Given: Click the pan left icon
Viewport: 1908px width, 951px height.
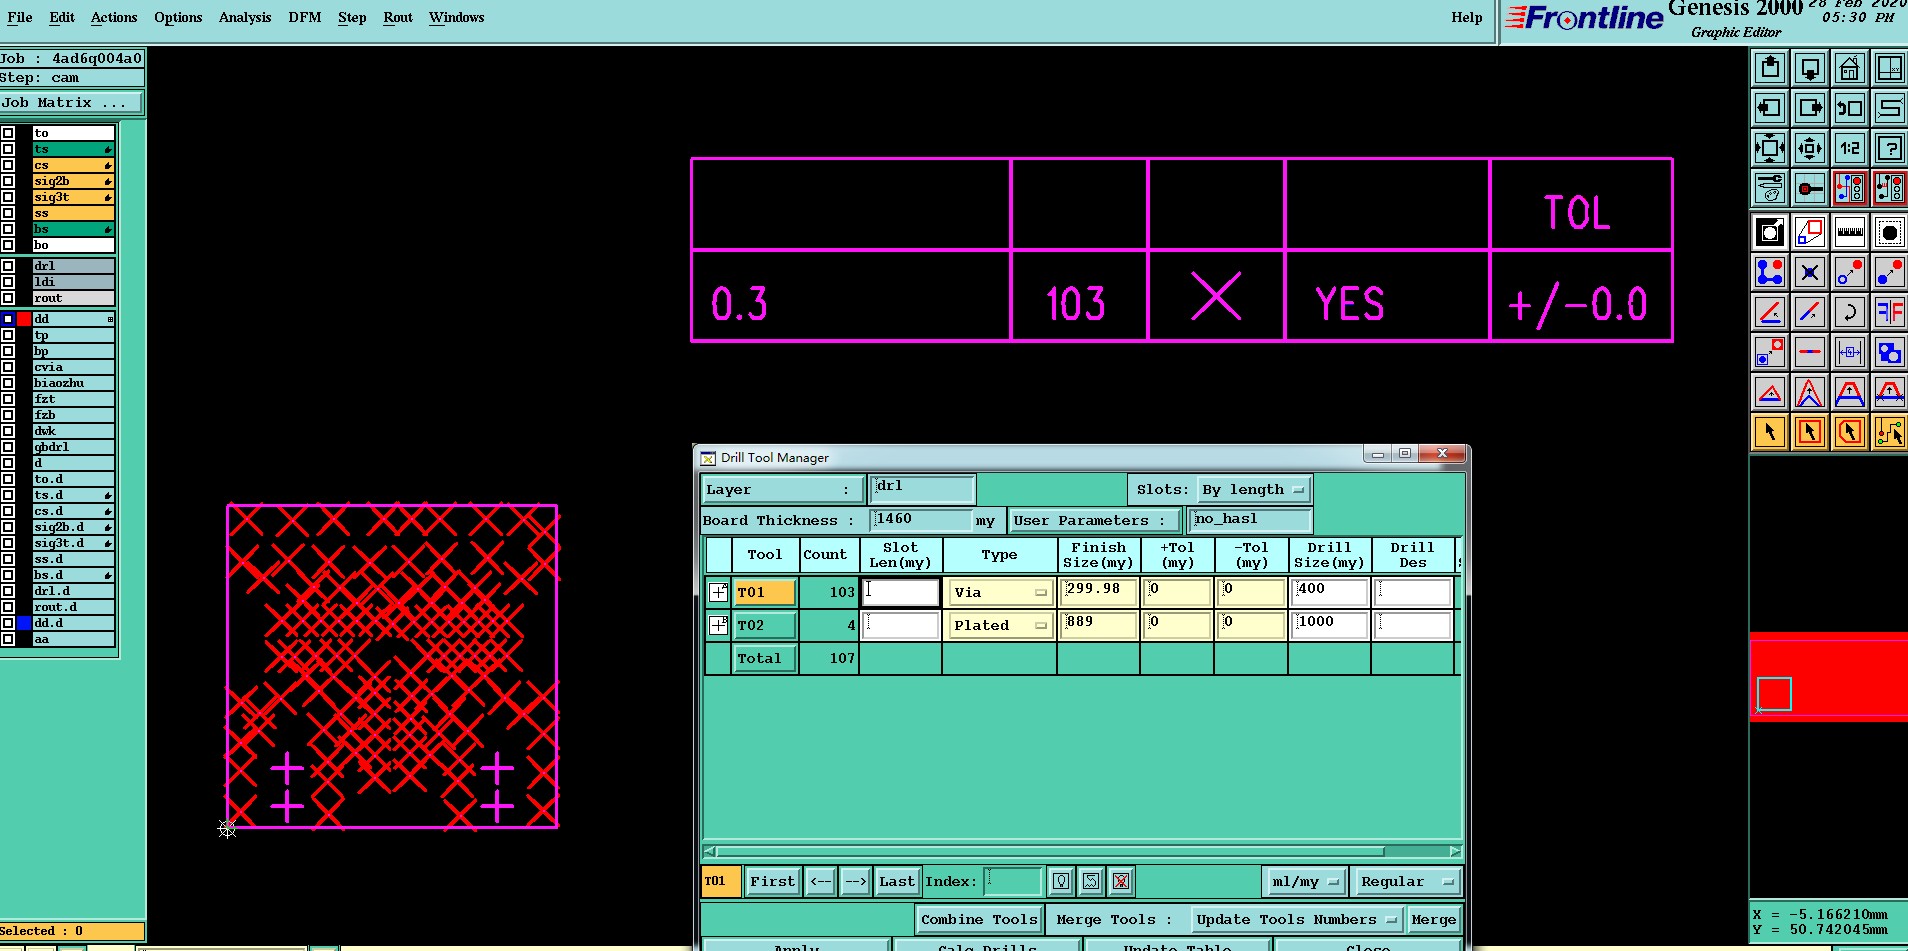Looking at the screenshot, I should click(x=1770, y=108).
